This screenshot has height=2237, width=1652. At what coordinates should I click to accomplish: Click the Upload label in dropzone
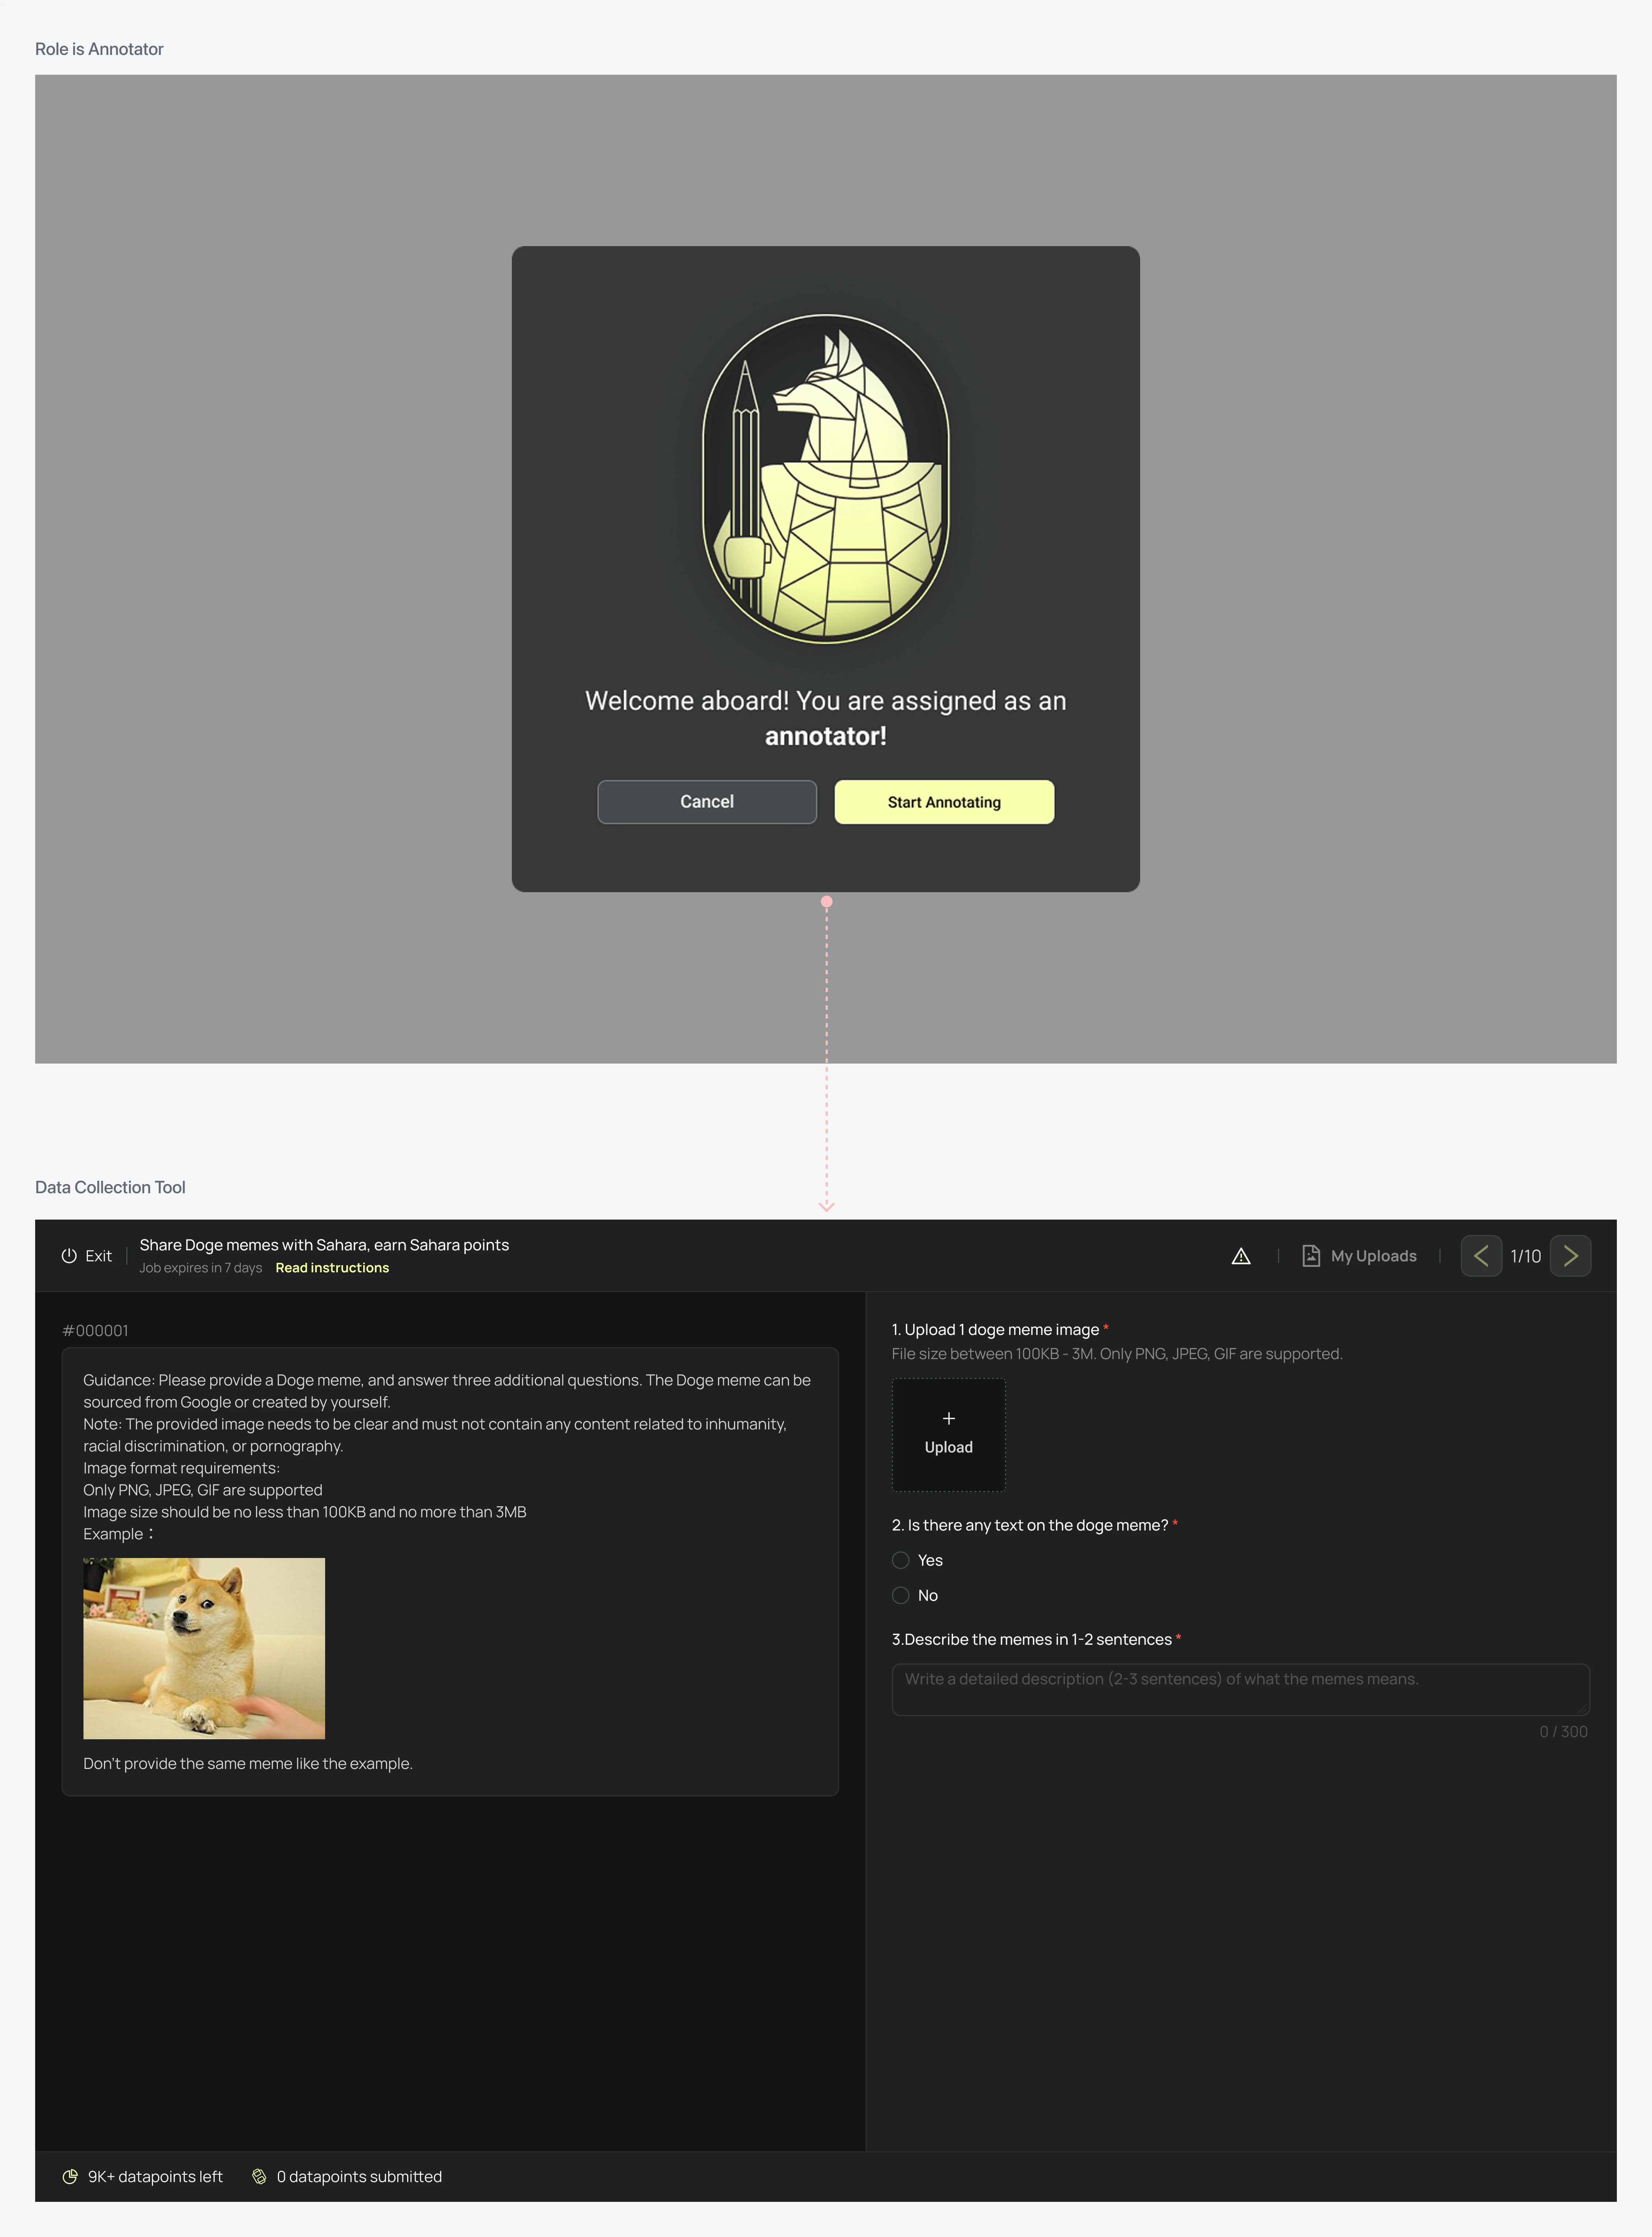coord(948,1447)
